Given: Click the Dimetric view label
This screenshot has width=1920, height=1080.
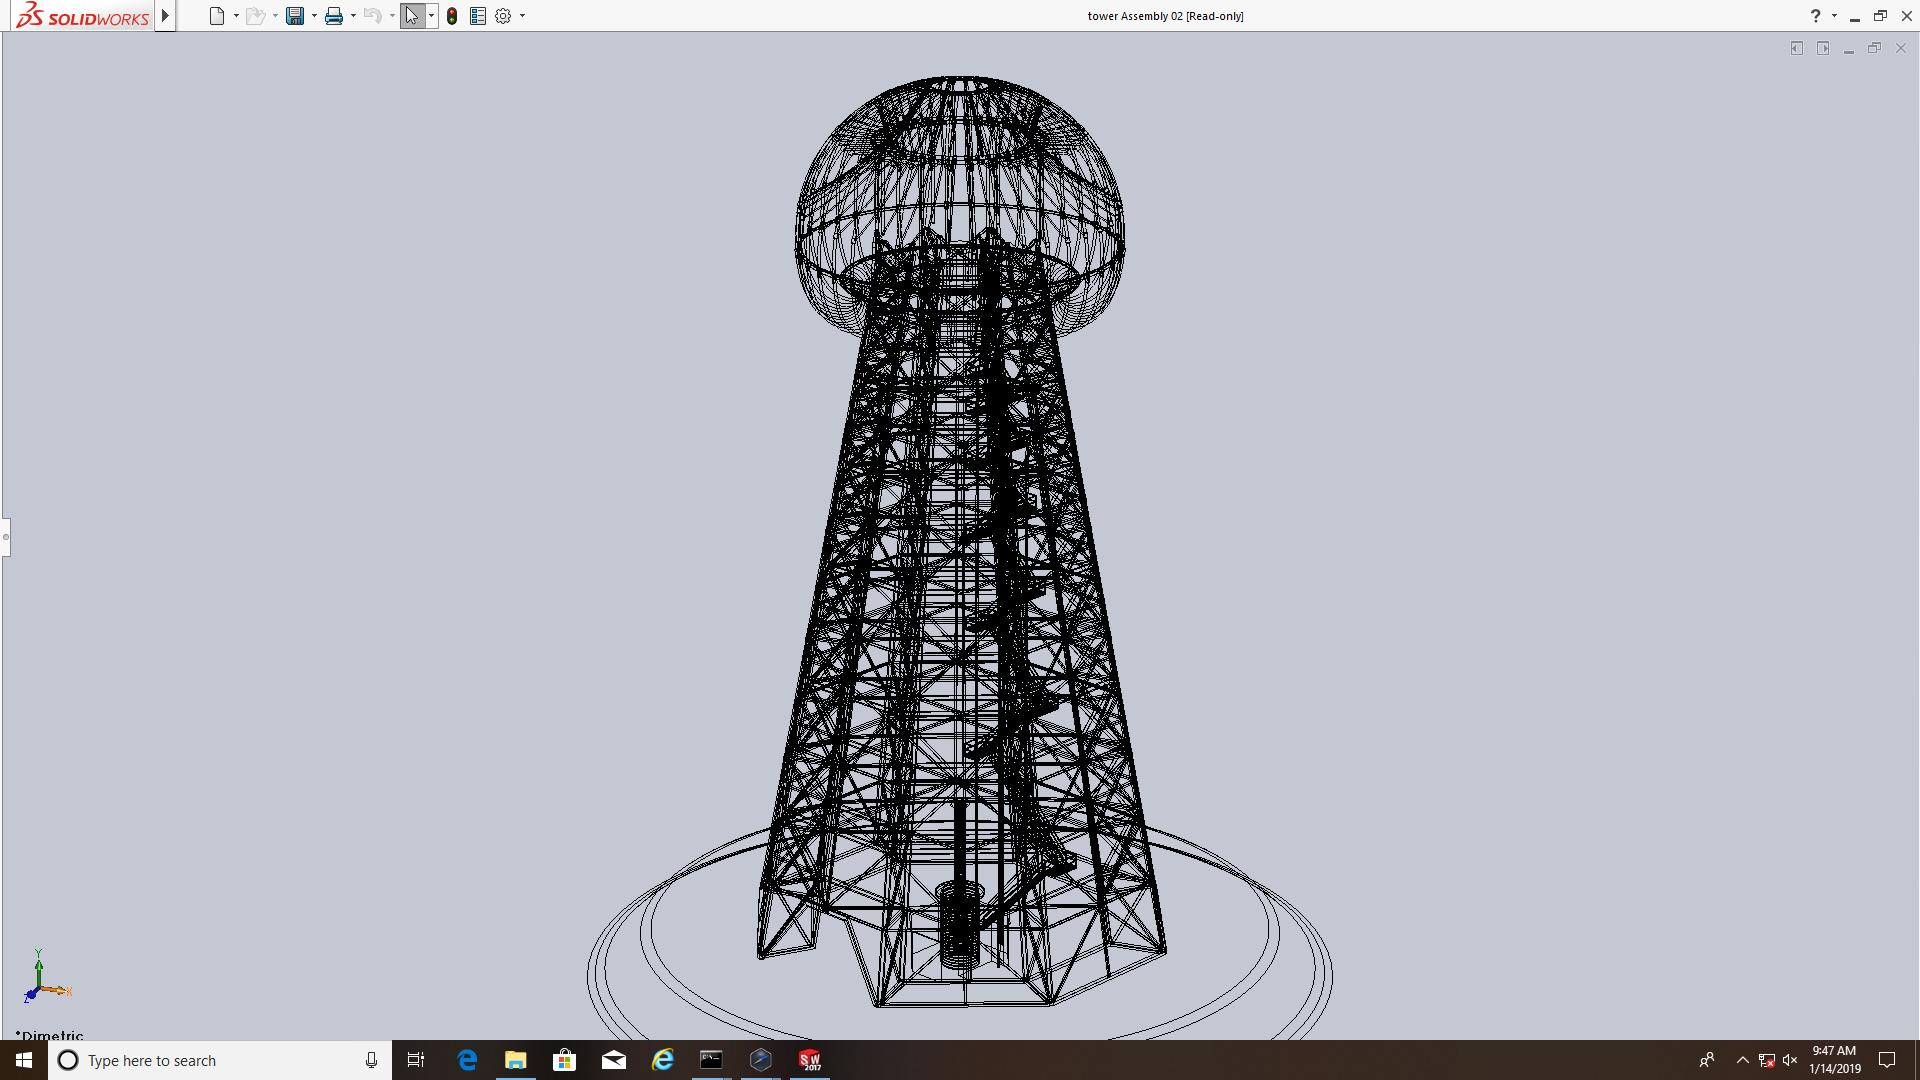Looking at the screenshot, I should [x=50, y=1035].
